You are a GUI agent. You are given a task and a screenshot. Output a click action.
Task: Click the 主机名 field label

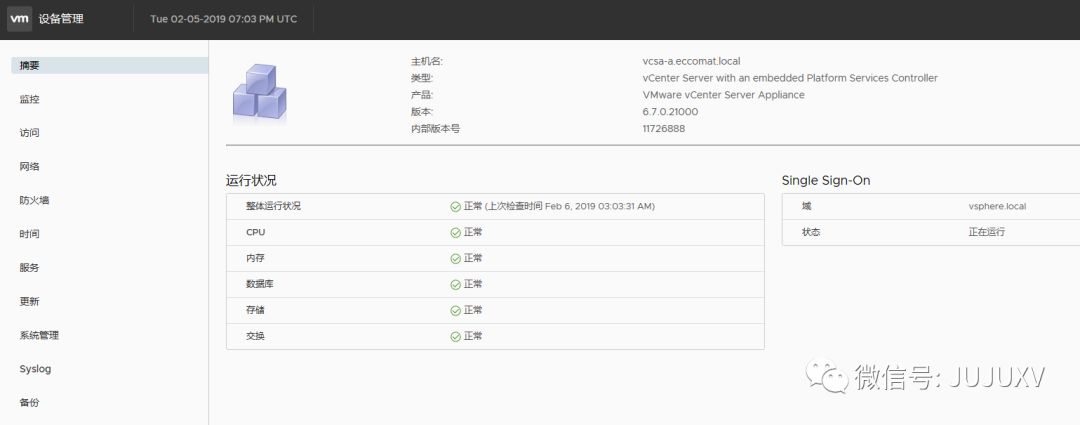coord(426,61)
